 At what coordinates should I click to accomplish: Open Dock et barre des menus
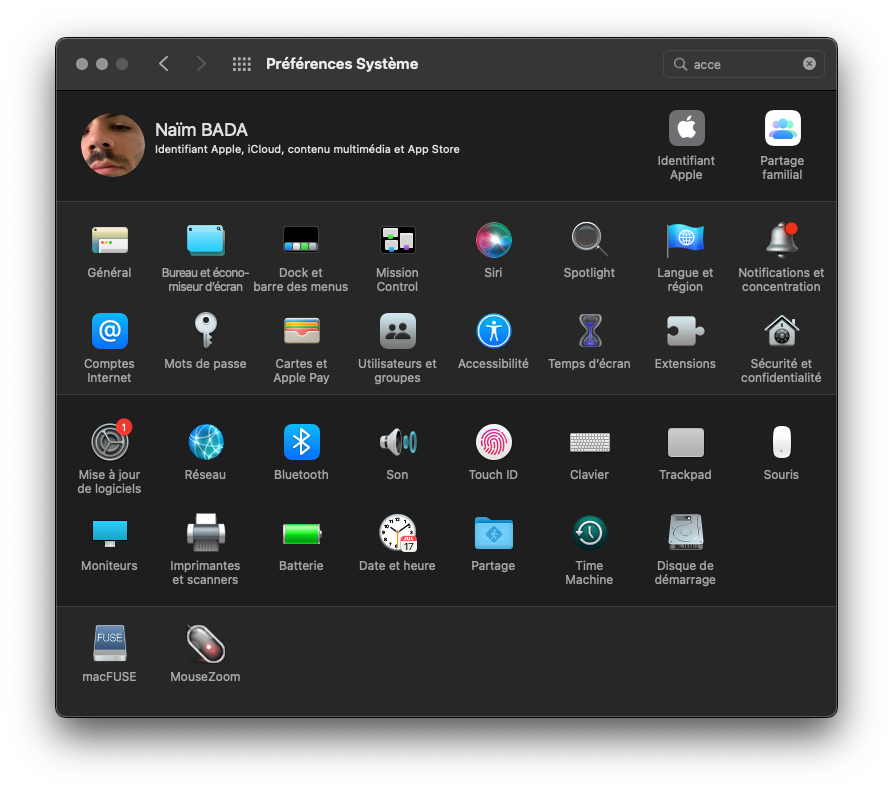tap(301, 240)
